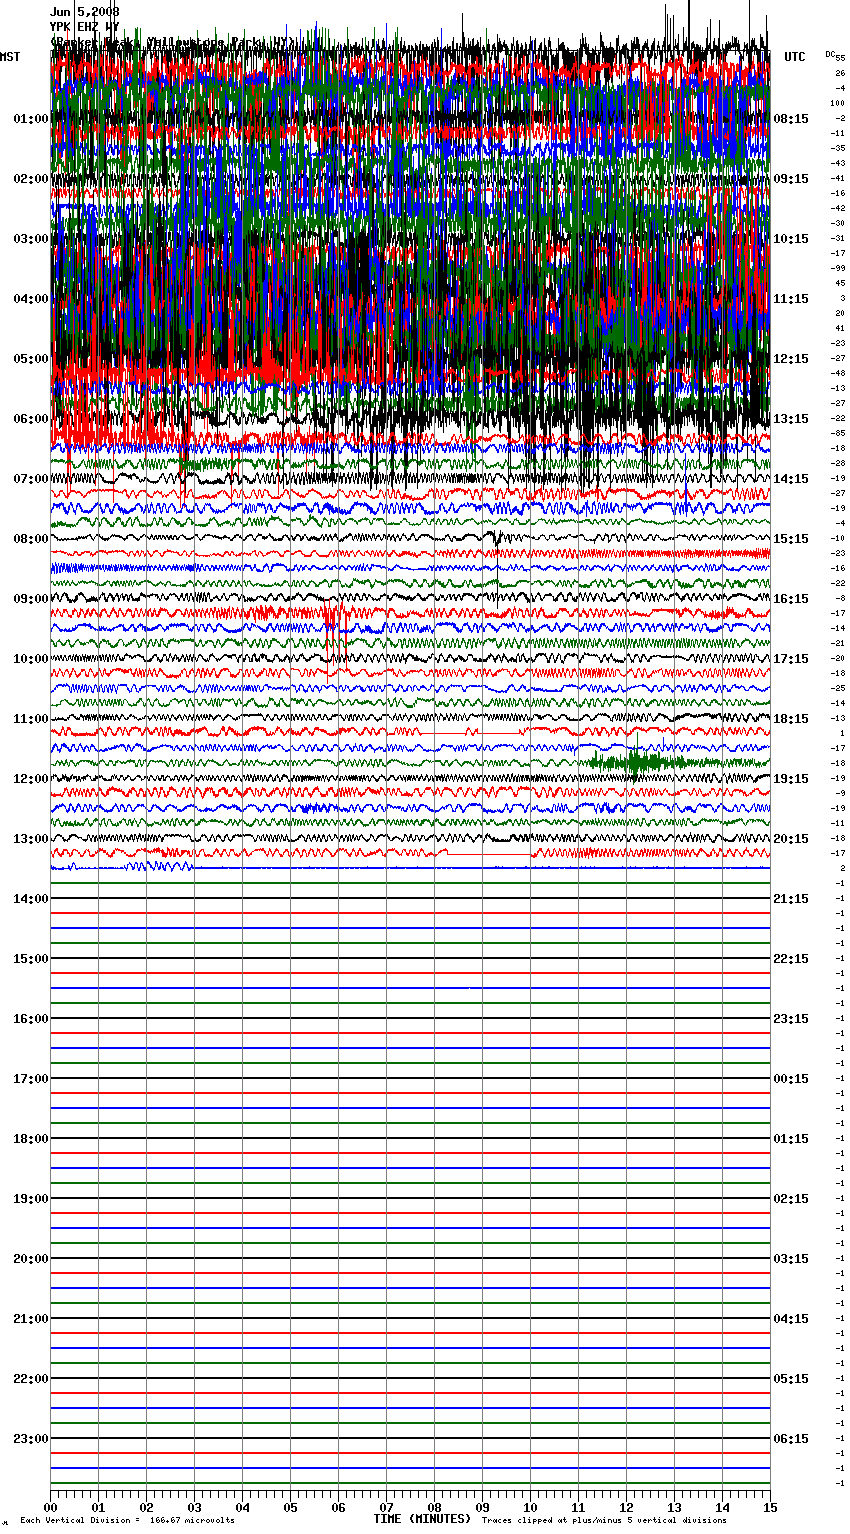Click the 'YPK EHZ WY' station label
Screen dimensions: 850x1534
coord(85,27)
